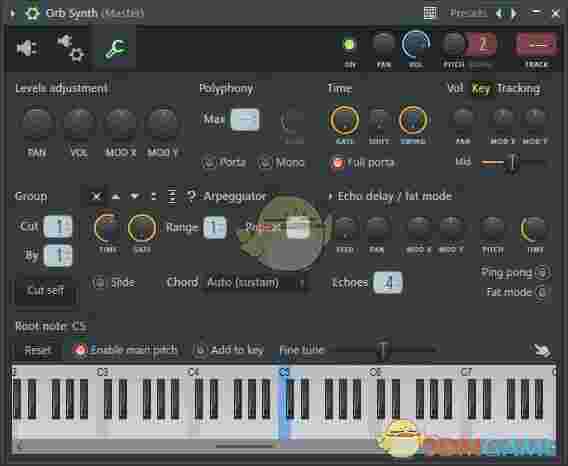The image size is (568, 466).
Task: Click the Echo TIME knob
Action: 534,229
